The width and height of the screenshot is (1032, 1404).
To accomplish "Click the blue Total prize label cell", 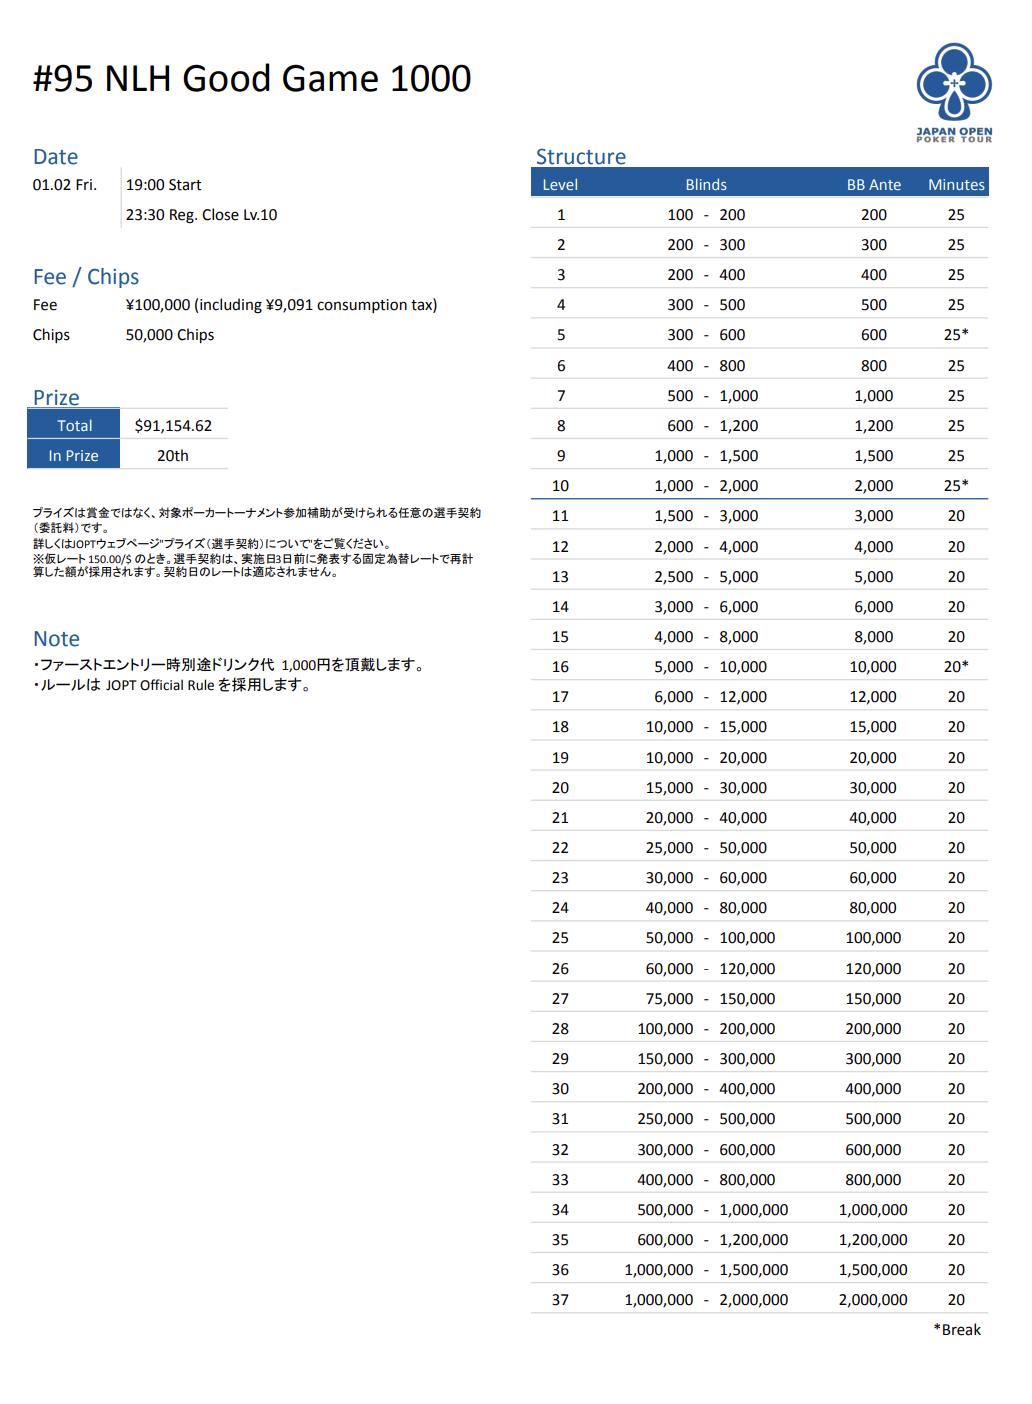I will (74, 426).
